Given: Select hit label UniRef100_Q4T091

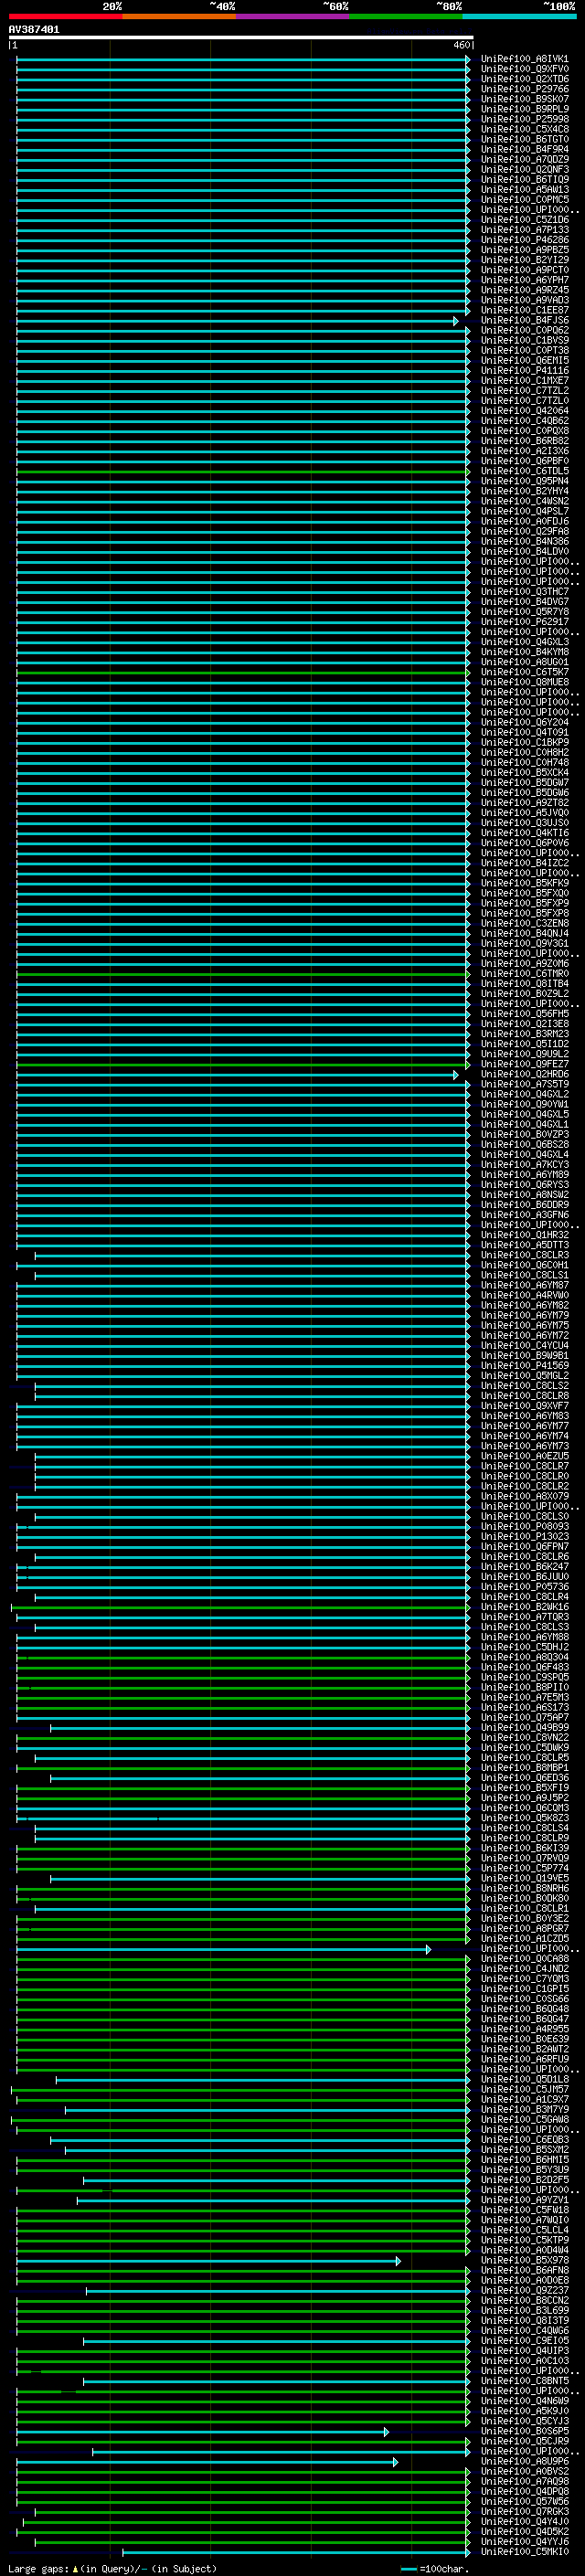Looking at the screenshot, I should click(x=524, y=732).
